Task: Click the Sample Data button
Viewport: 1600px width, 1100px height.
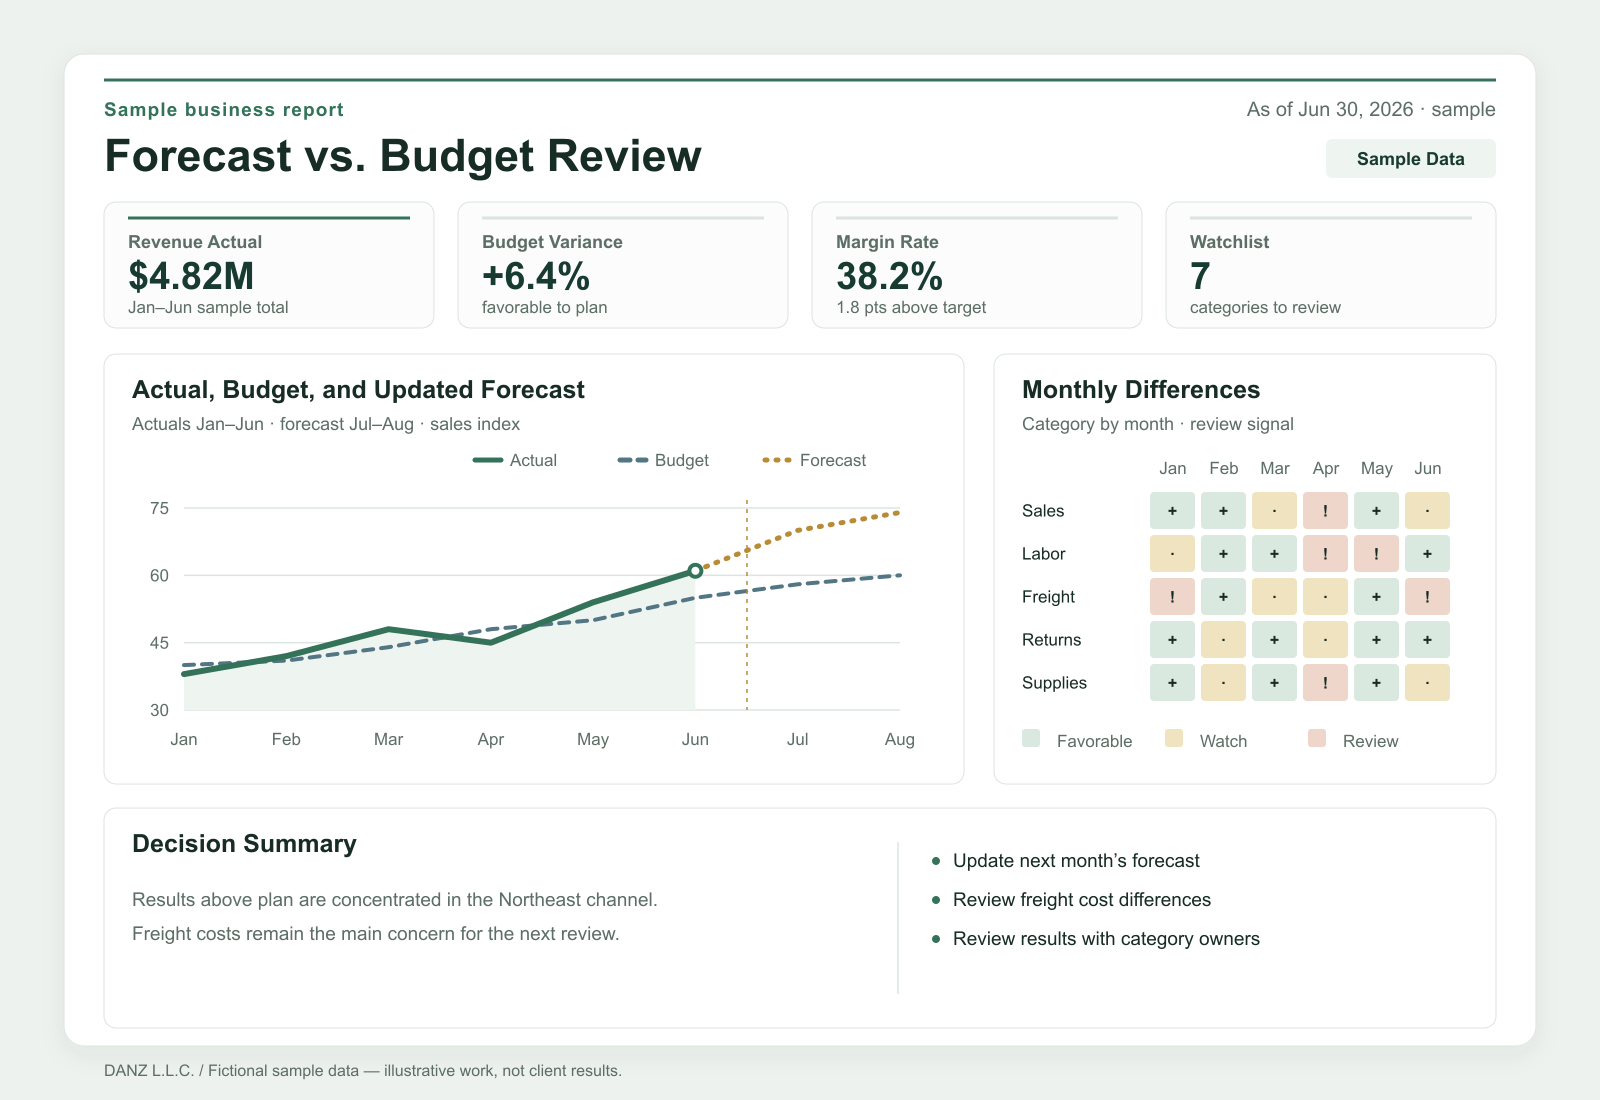Action: point(1410,159)
